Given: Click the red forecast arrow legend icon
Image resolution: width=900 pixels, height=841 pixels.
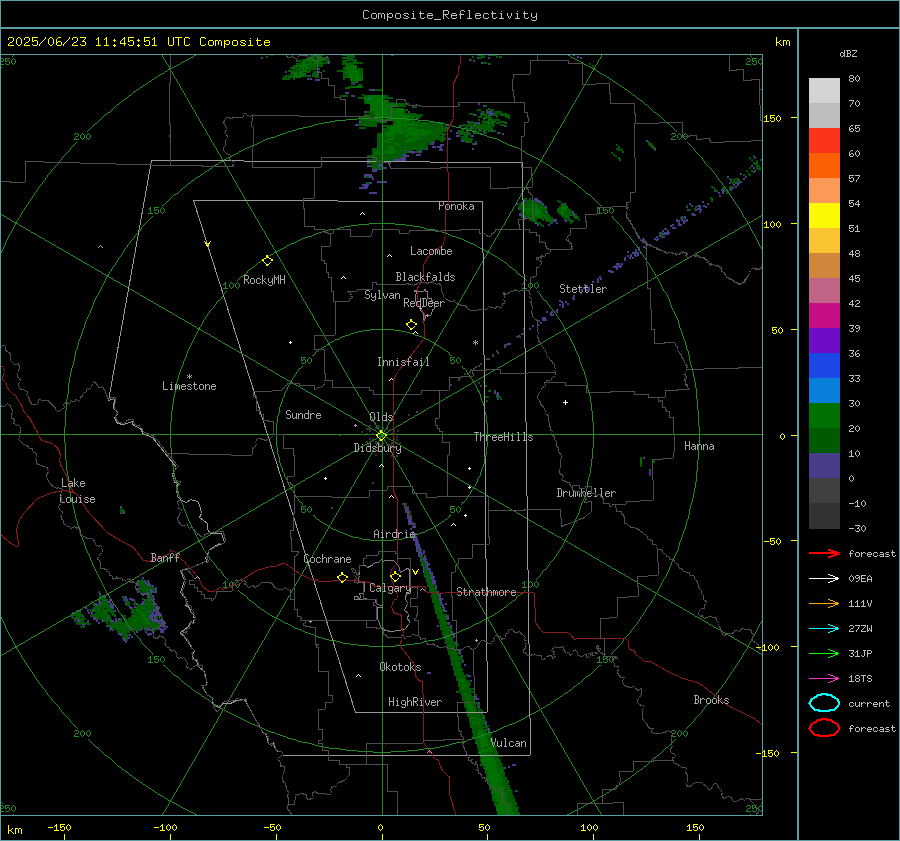Looking at the screenshot, I should point(824,553).
